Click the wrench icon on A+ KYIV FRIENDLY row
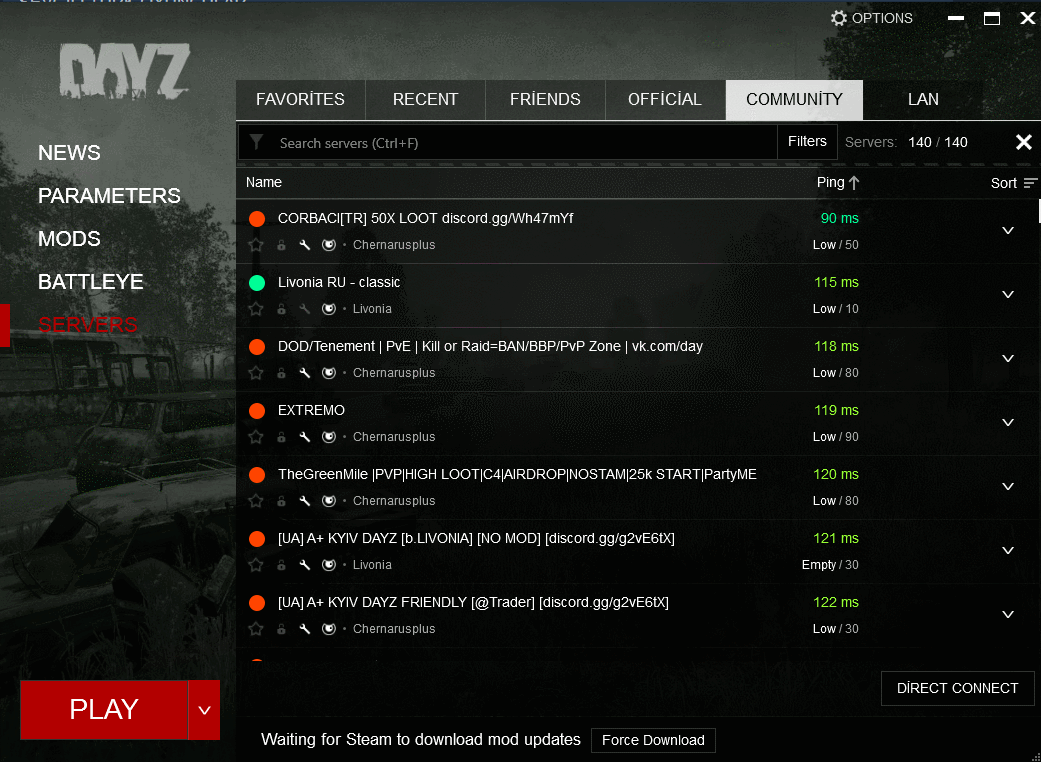 [305, 629]
